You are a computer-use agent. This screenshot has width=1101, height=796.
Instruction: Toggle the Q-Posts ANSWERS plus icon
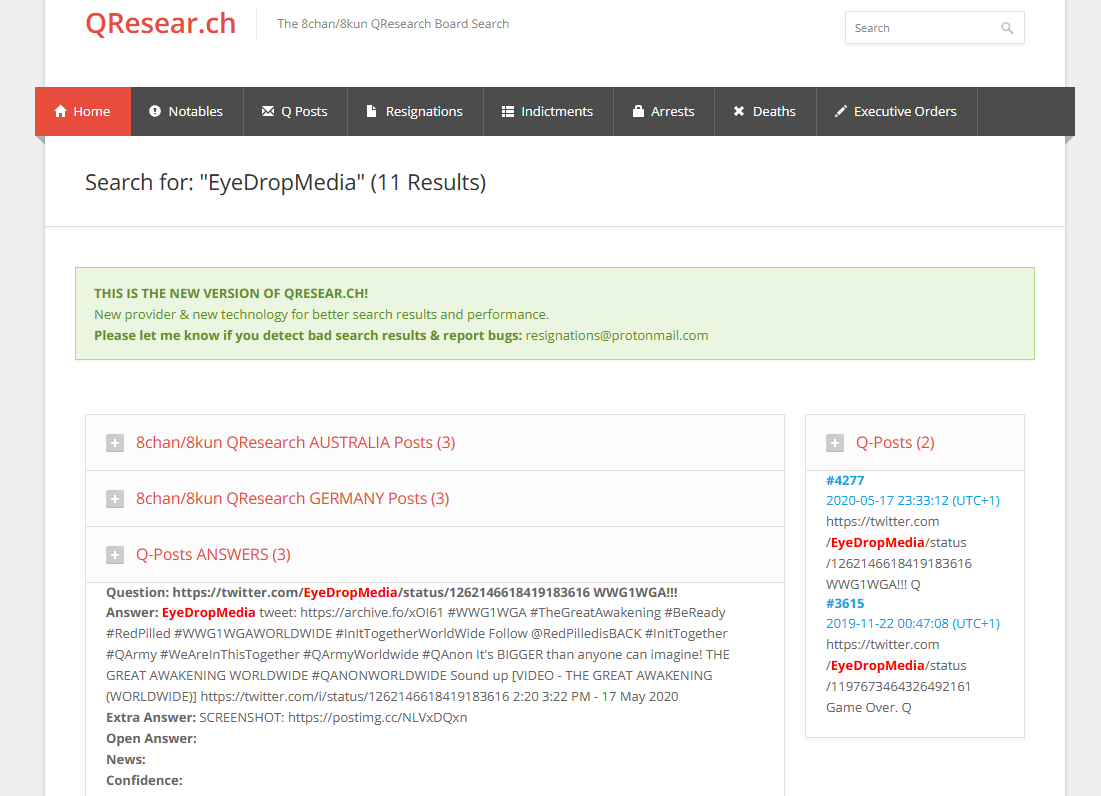coord(115,555)
